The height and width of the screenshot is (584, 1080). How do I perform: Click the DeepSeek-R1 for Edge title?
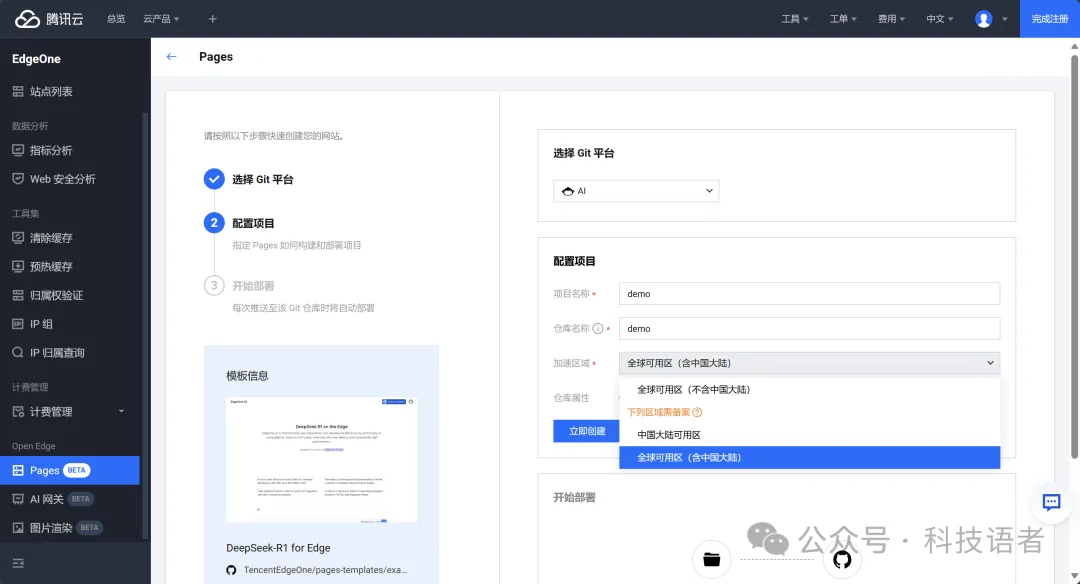278,548
